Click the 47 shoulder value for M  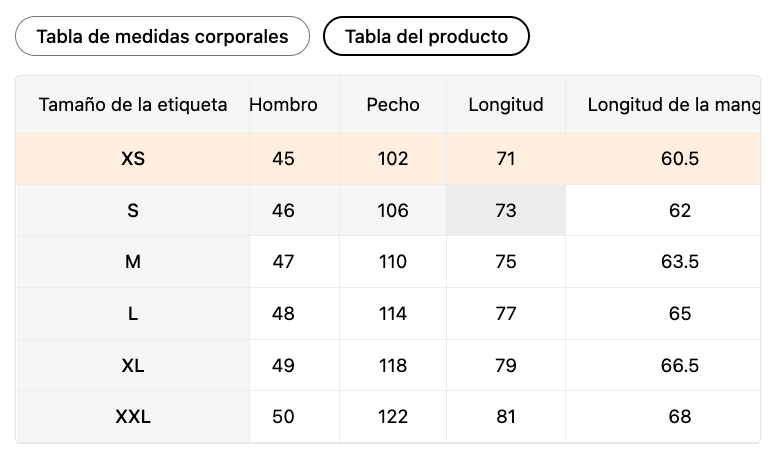[284, 262]
